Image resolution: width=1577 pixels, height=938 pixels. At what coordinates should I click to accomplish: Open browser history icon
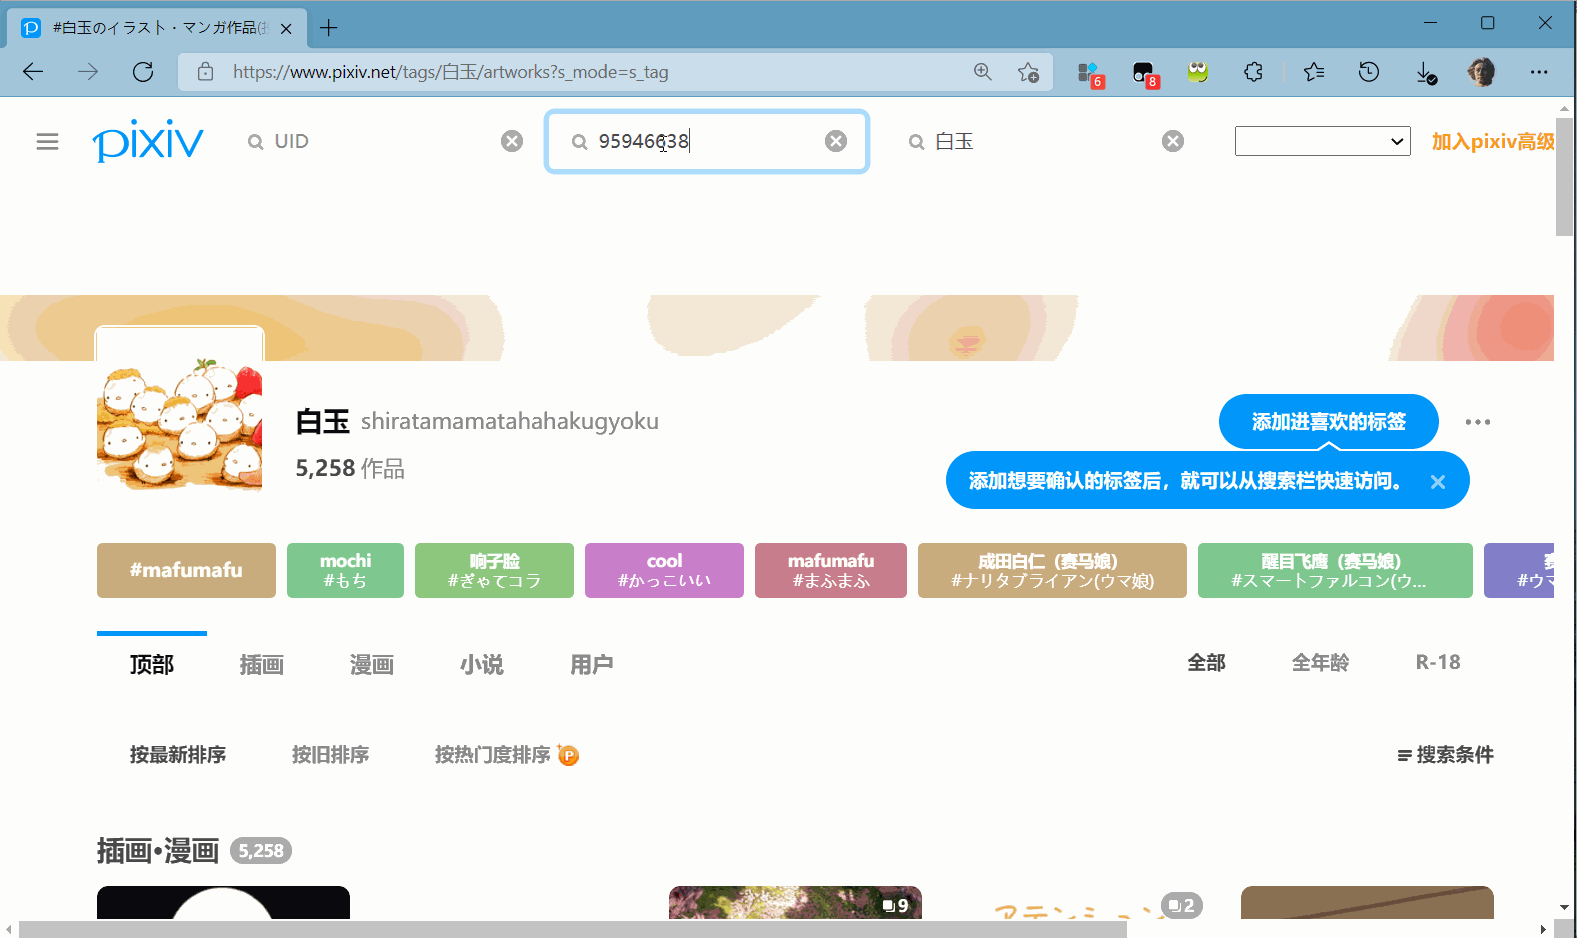coord(1369,72)
